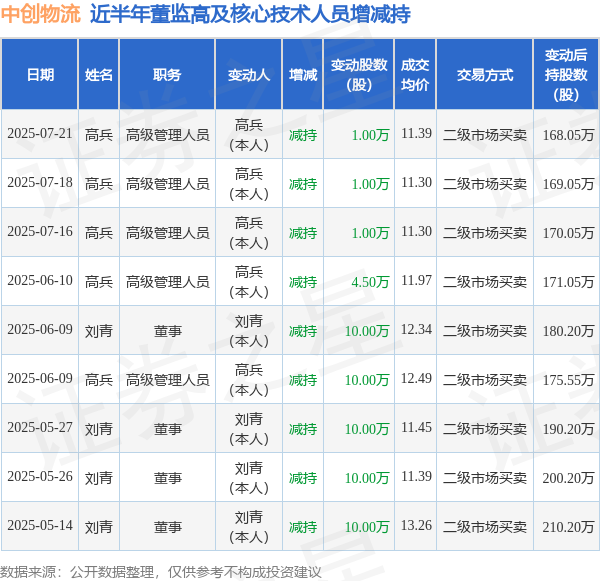Select the 变动后持股数(股) column header
600x581 pixels.
tap(566, 75)
